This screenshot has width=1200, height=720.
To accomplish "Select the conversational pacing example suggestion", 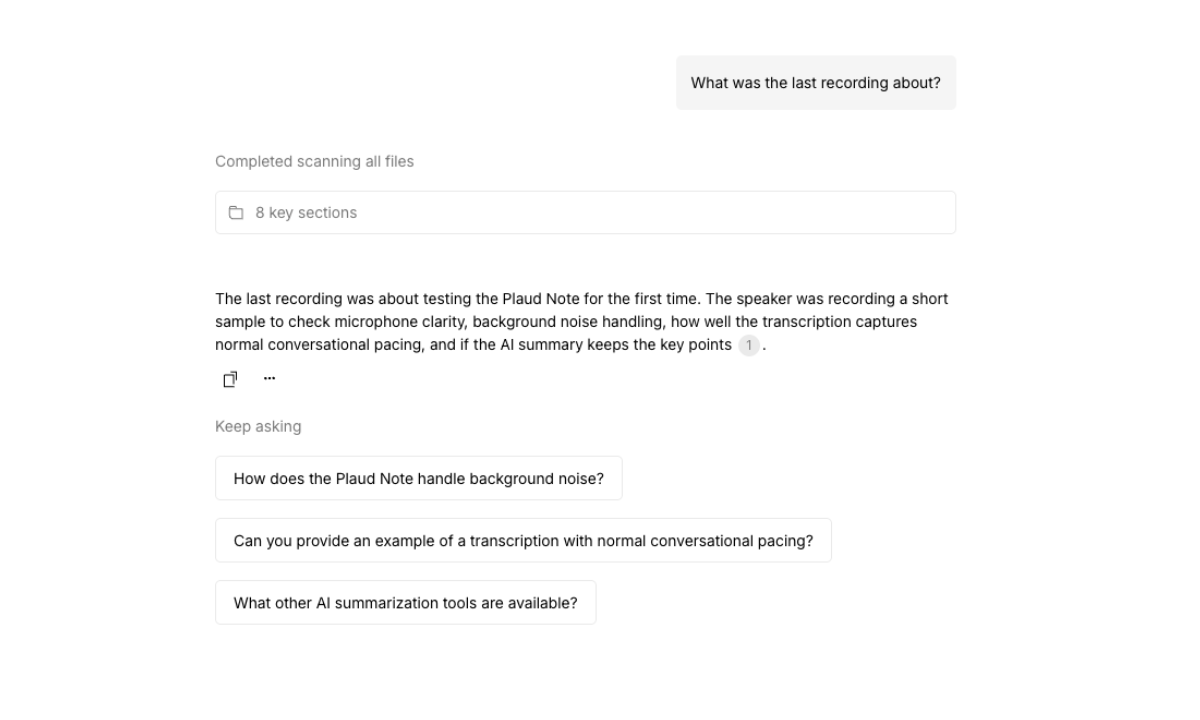I will [523, 541].
